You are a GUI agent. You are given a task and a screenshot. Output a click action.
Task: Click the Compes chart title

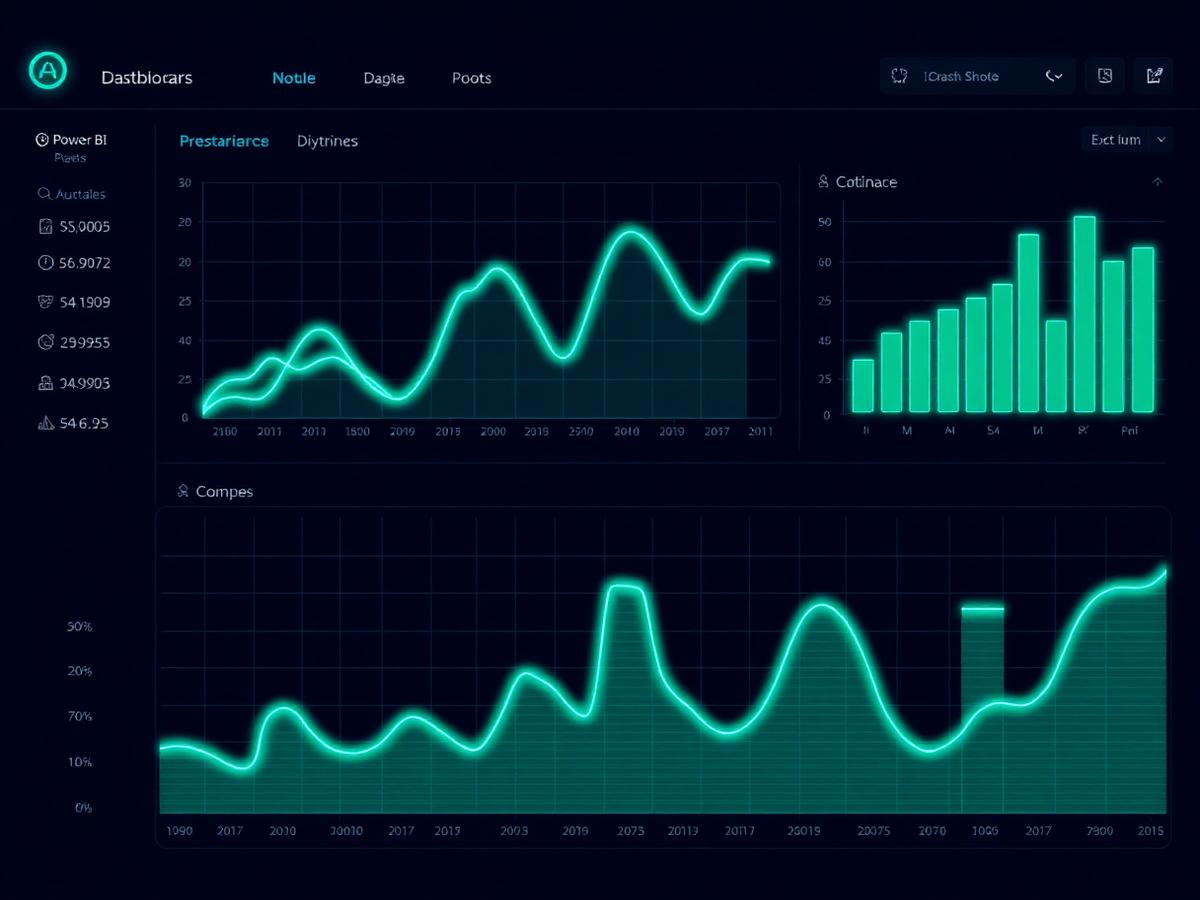point(224,492)
